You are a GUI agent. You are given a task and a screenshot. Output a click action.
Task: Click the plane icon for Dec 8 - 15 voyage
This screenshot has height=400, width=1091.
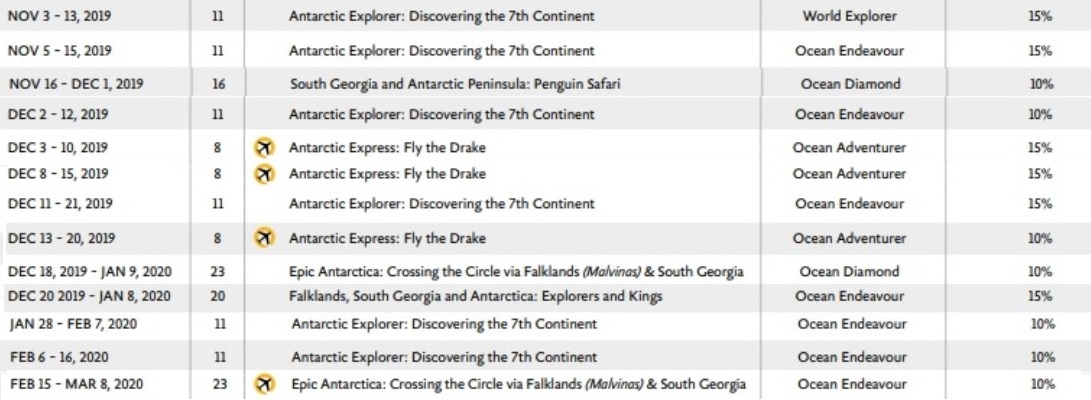pyautogui.click(x=263, y=174)
